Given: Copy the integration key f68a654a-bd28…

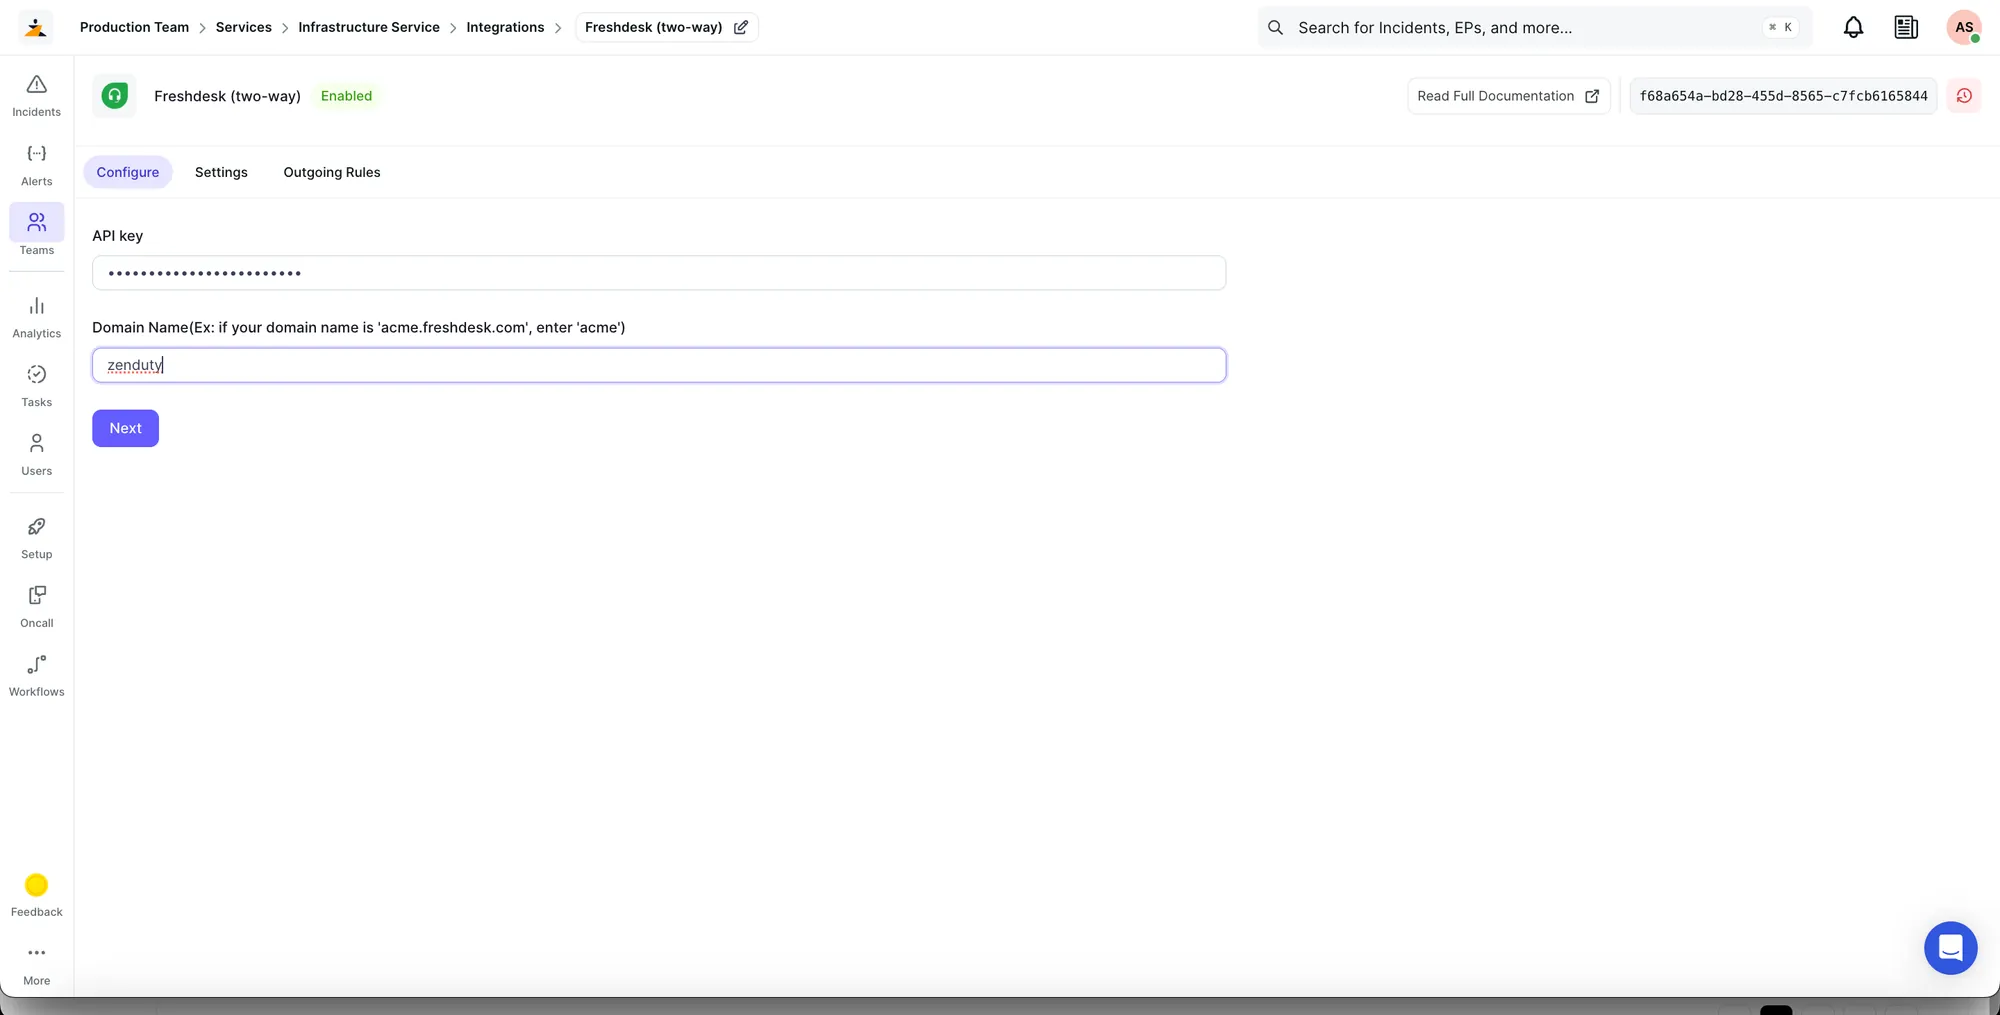Looking at the screenshot, I should click(1783, 96).
